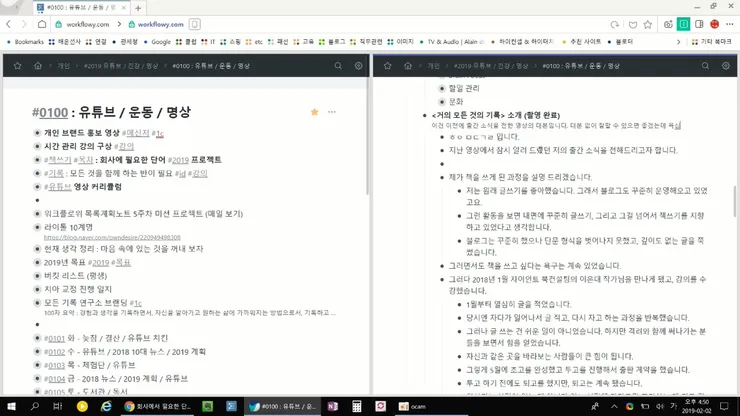Select the #0100 browser tab
This screenshot has height=416, width=740.
point(82,8)
